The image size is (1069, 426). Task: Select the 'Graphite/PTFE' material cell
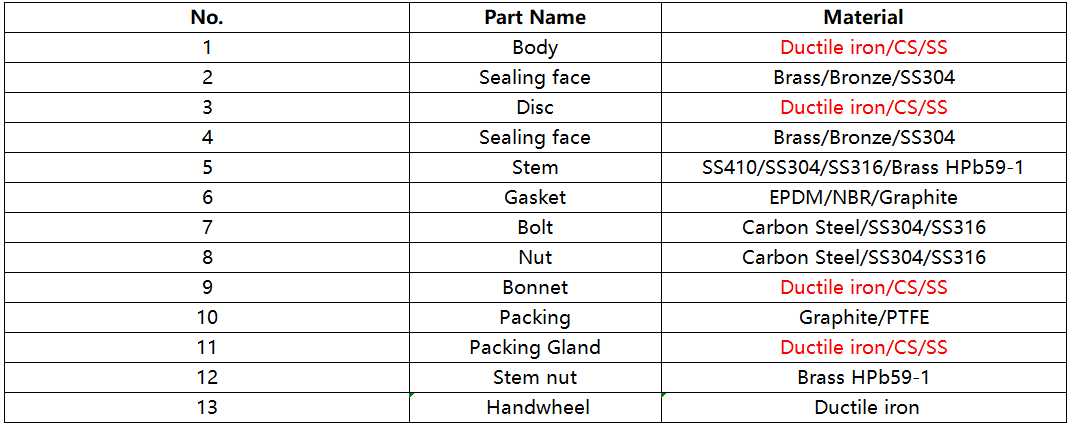(863, 317)
